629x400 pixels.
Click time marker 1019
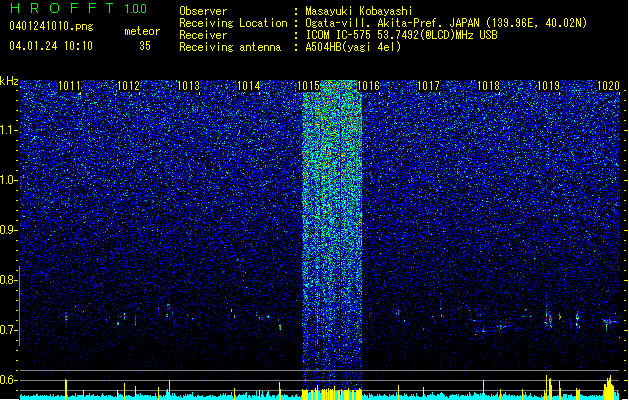click(548, 86)
